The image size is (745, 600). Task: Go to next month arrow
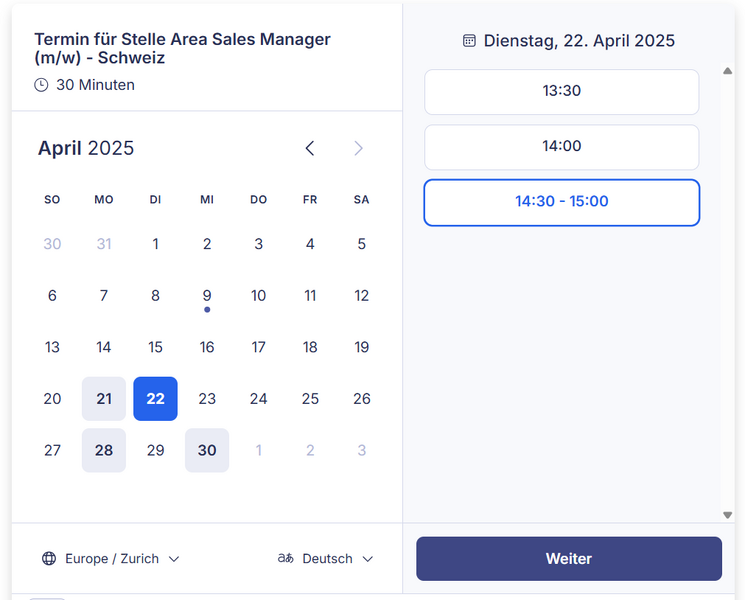point(358,148)
